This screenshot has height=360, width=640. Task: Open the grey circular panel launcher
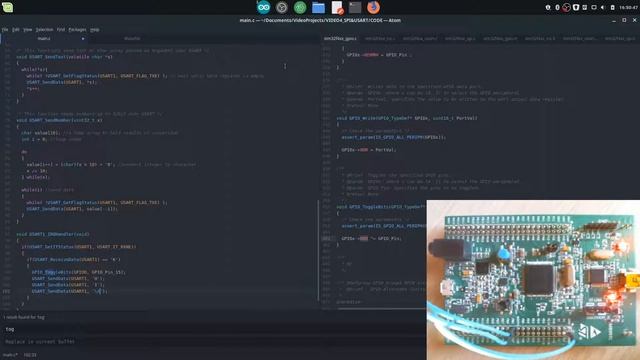pos(282,7)
